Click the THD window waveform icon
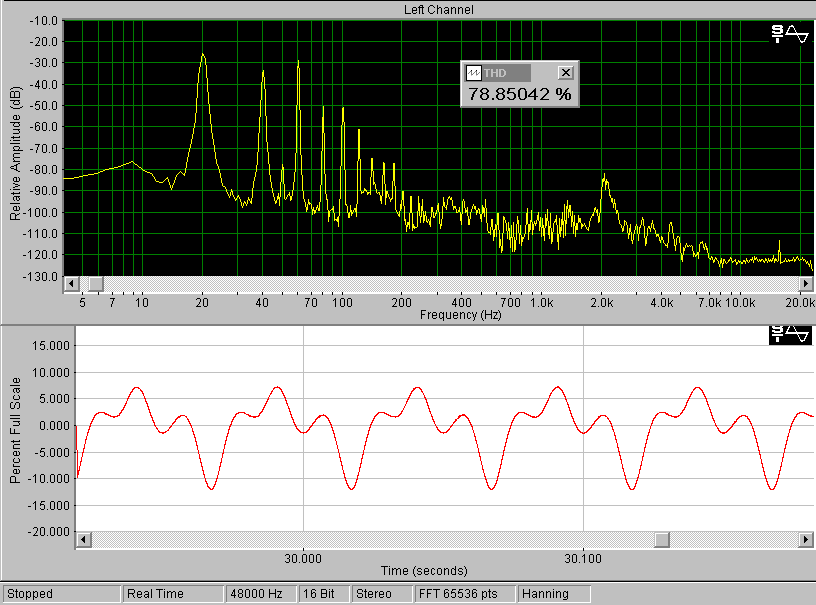 474,73
